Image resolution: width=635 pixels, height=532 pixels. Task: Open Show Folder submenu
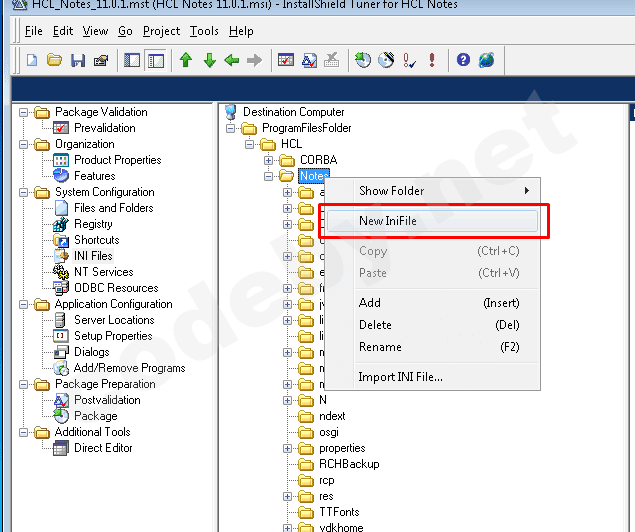tap(391, 191)
